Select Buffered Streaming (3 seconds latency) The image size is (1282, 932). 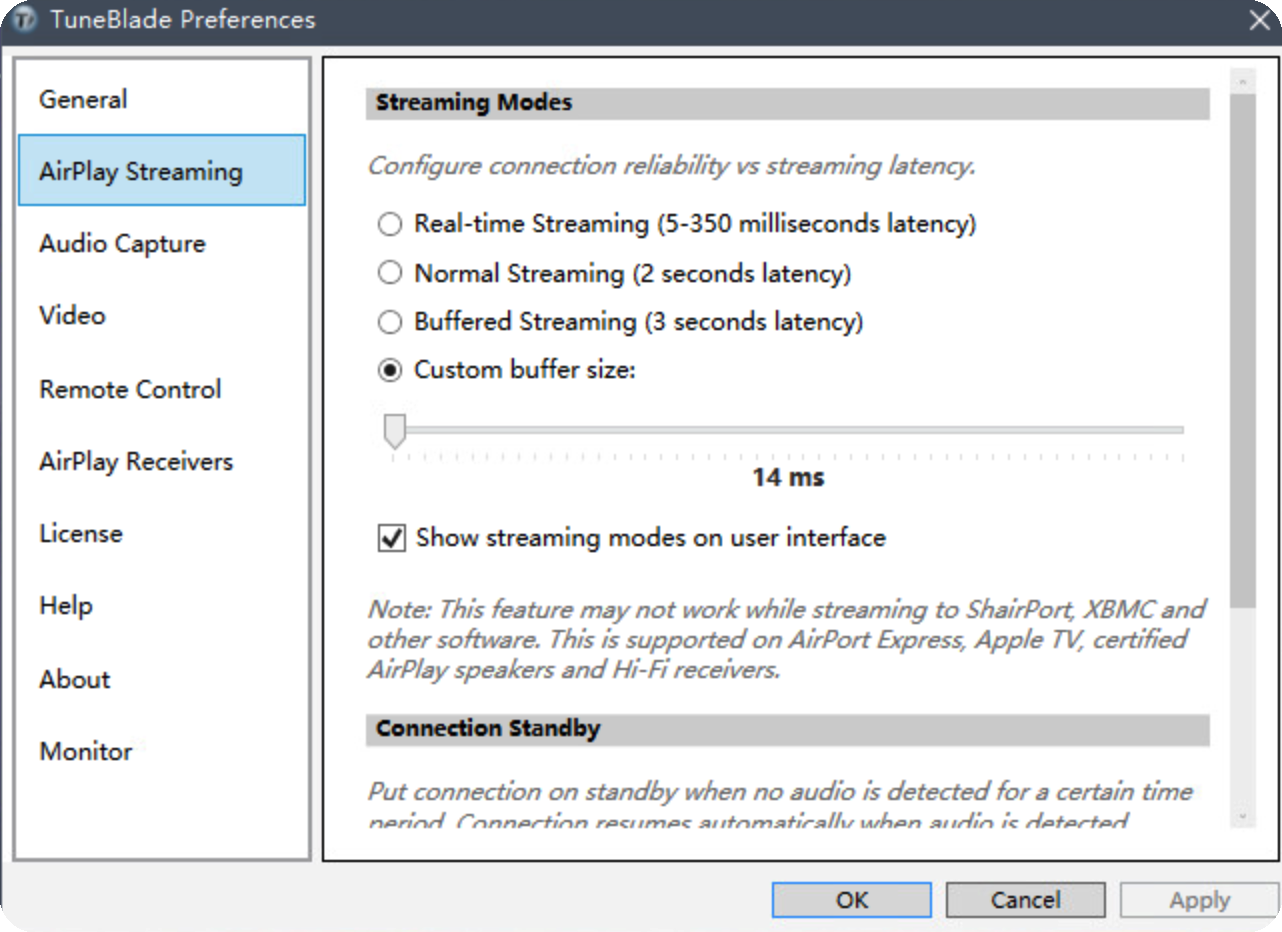click(390, 322)
